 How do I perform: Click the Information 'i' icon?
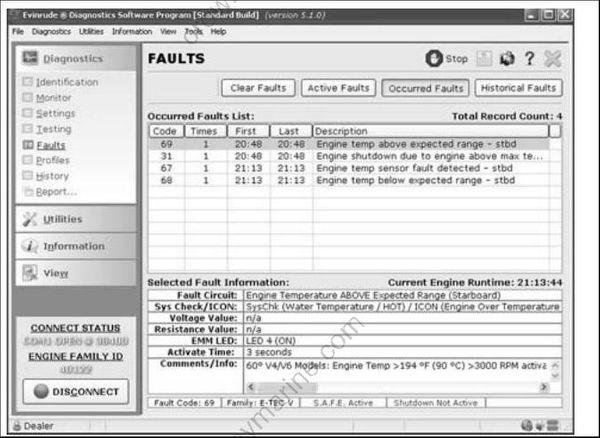click(29, 246)
